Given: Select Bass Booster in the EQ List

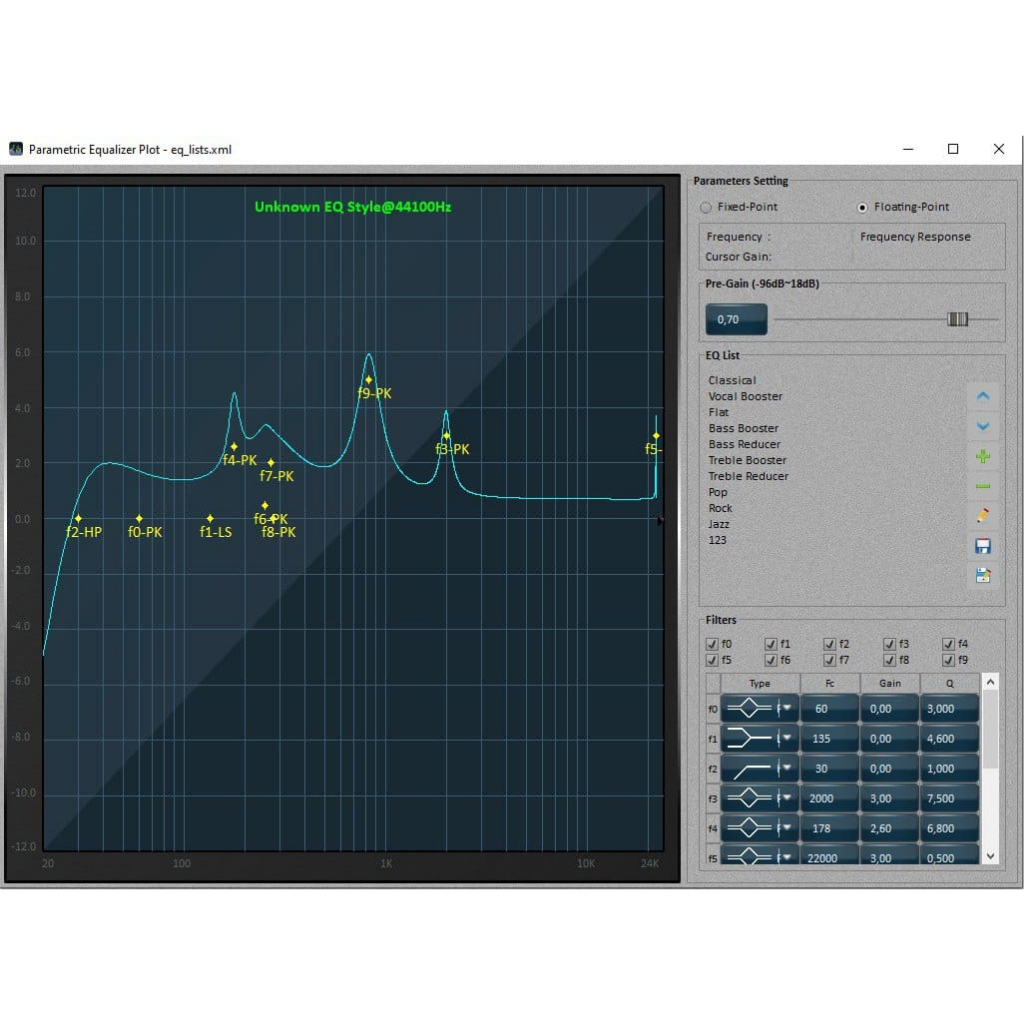Looking at the screenshot, I should [743, 428].
